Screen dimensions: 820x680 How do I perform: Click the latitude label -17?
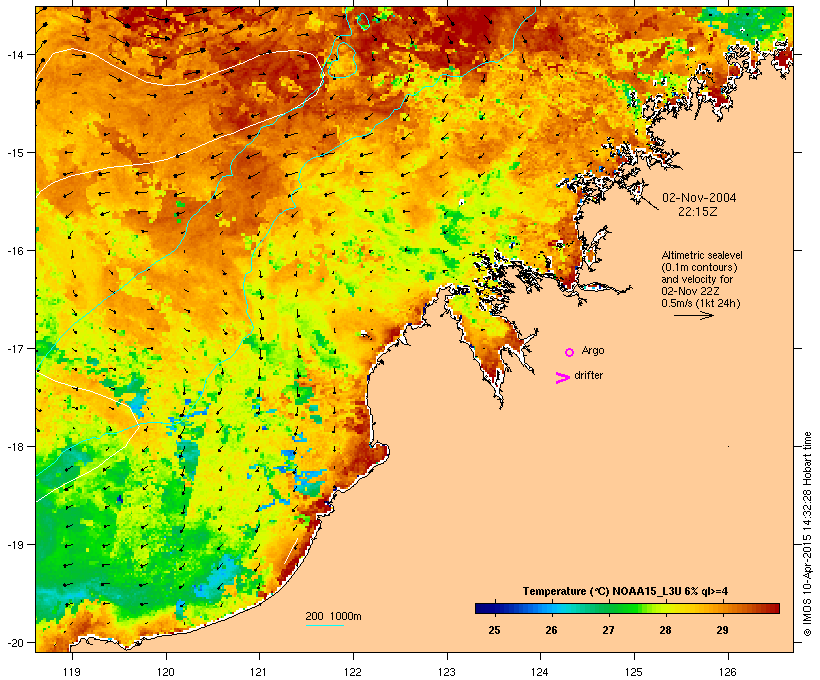pos(14,348)
